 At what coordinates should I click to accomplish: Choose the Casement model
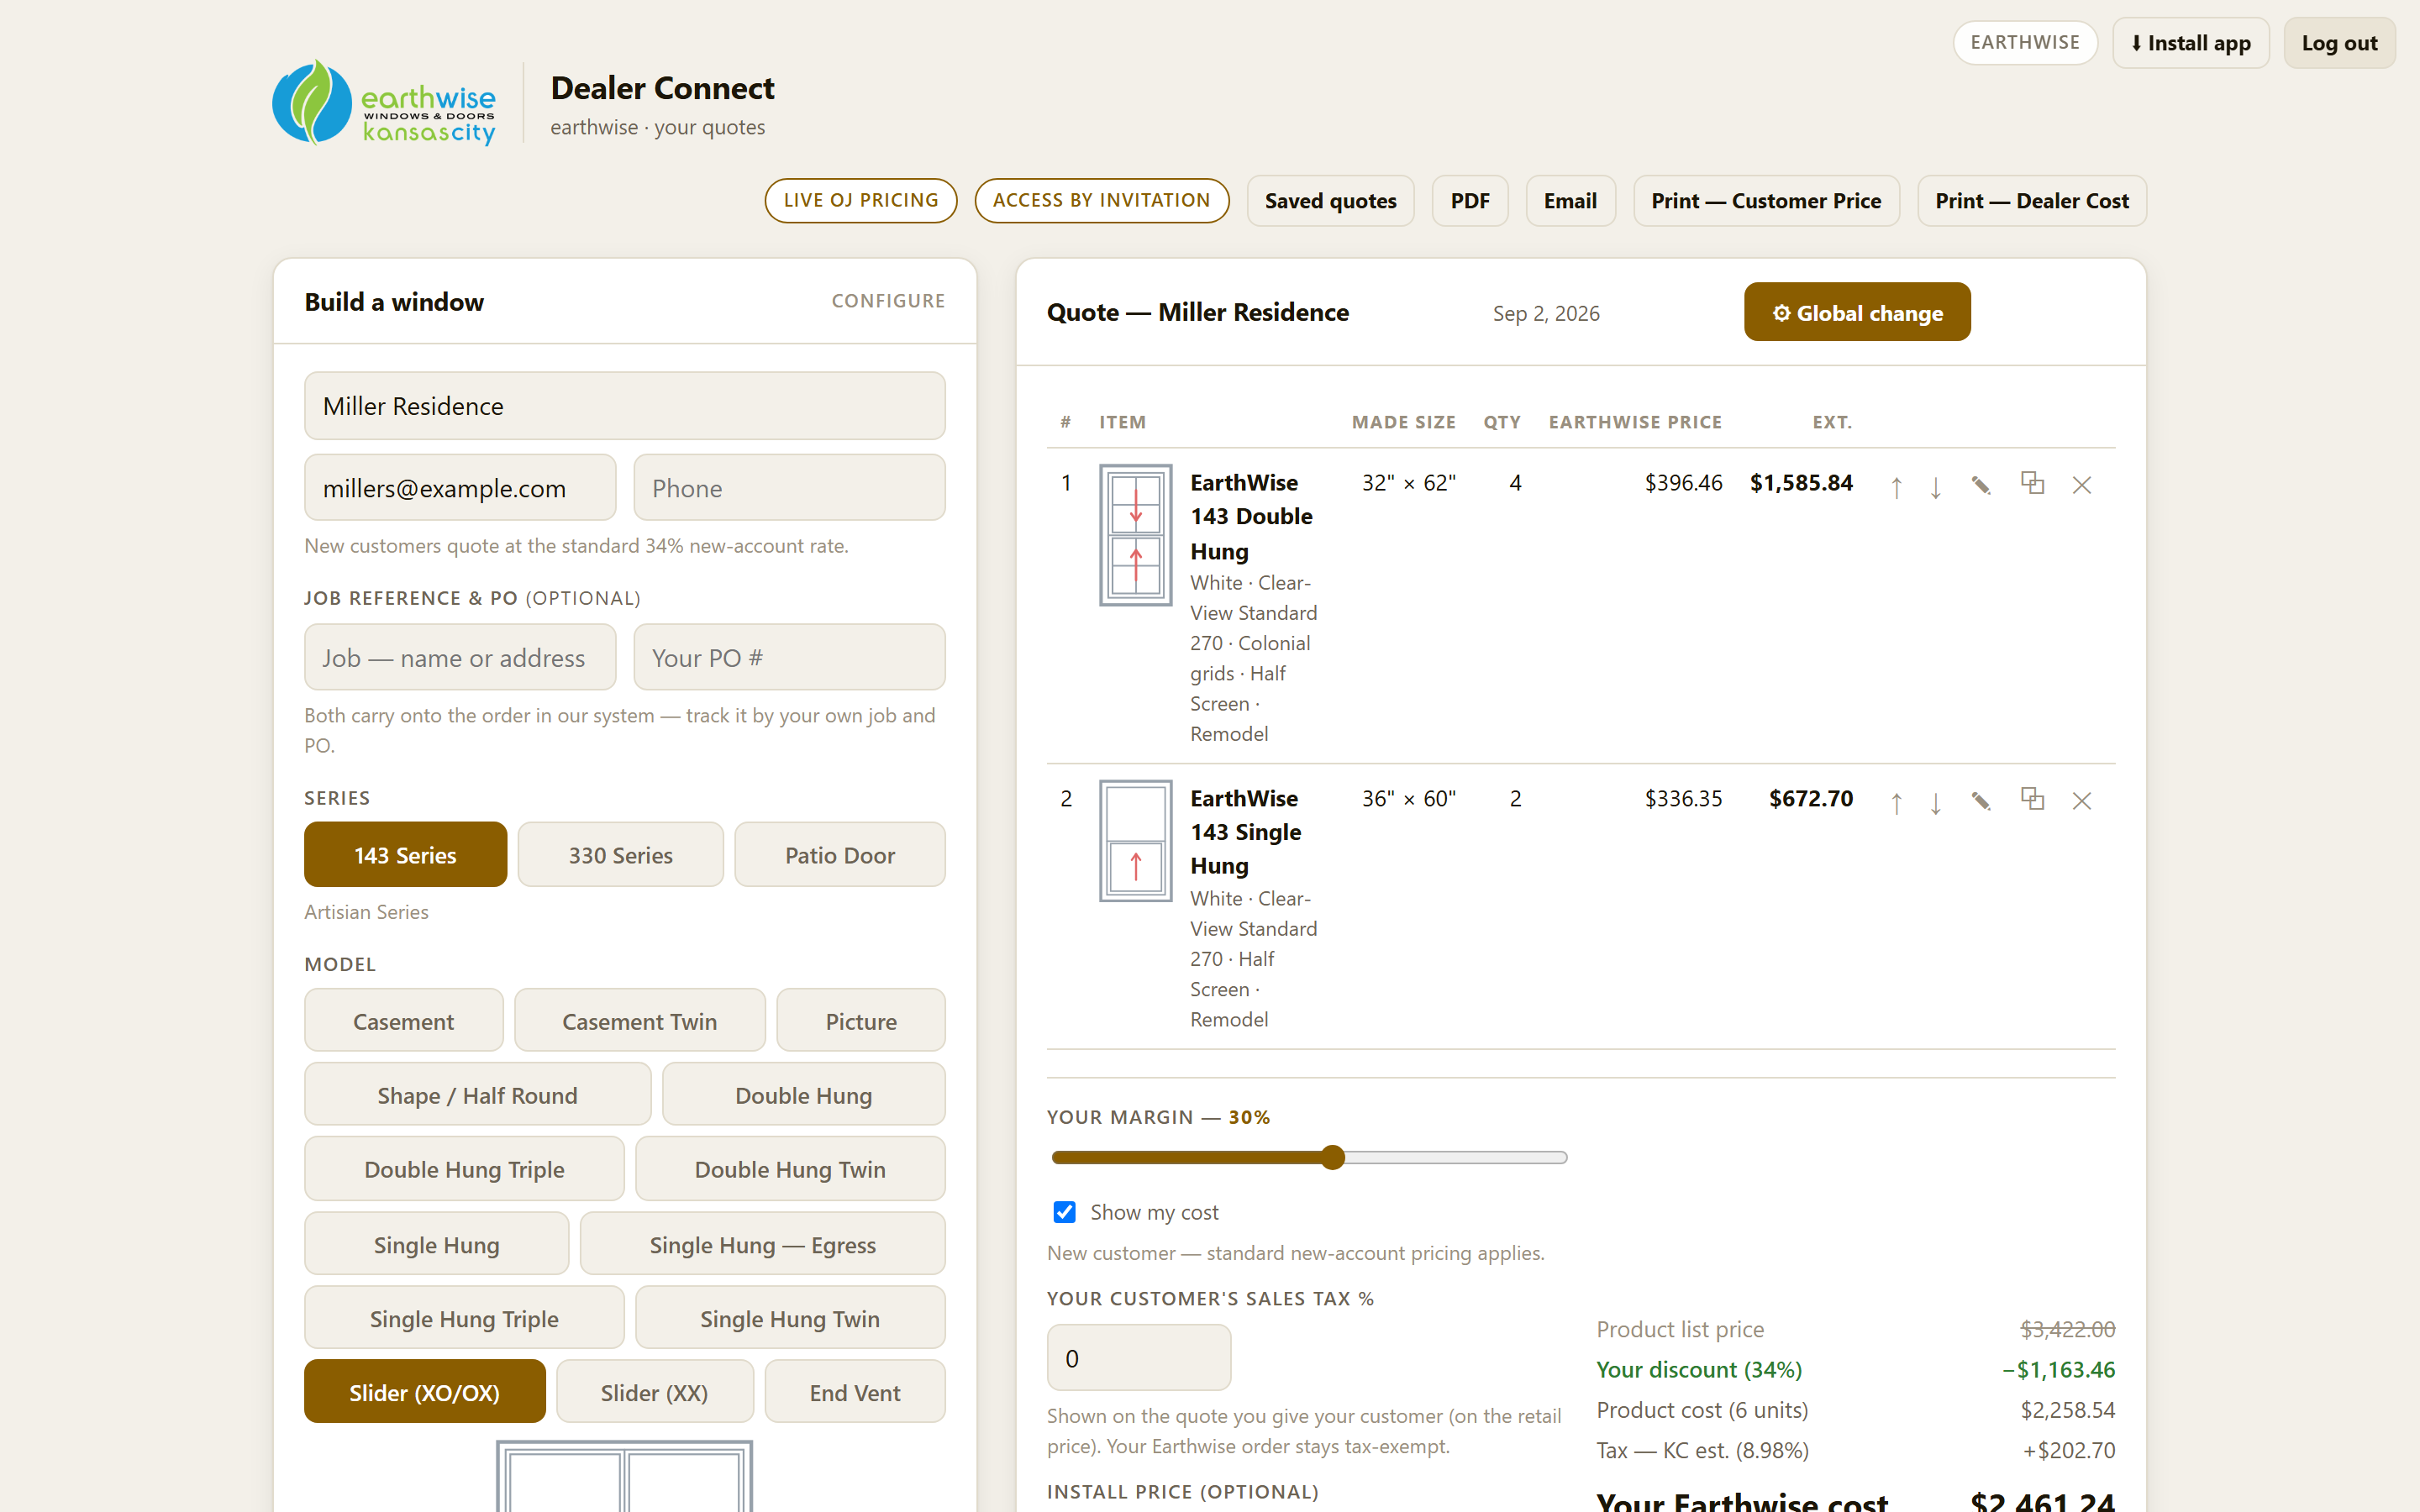tap(403, 1021)
